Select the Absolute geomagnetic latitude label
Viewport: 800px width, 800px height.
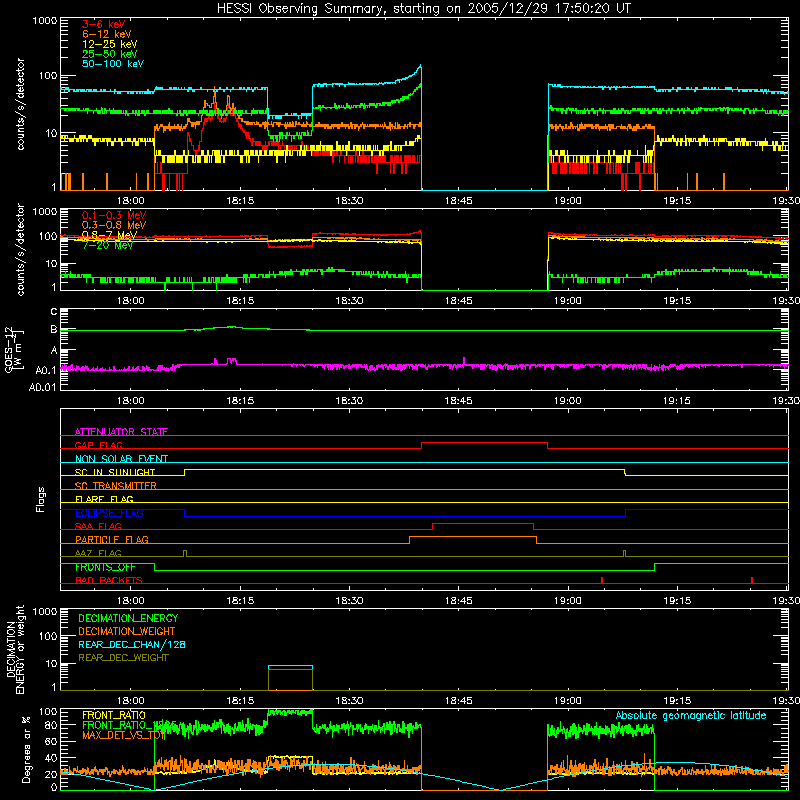[x=691, y=716]
